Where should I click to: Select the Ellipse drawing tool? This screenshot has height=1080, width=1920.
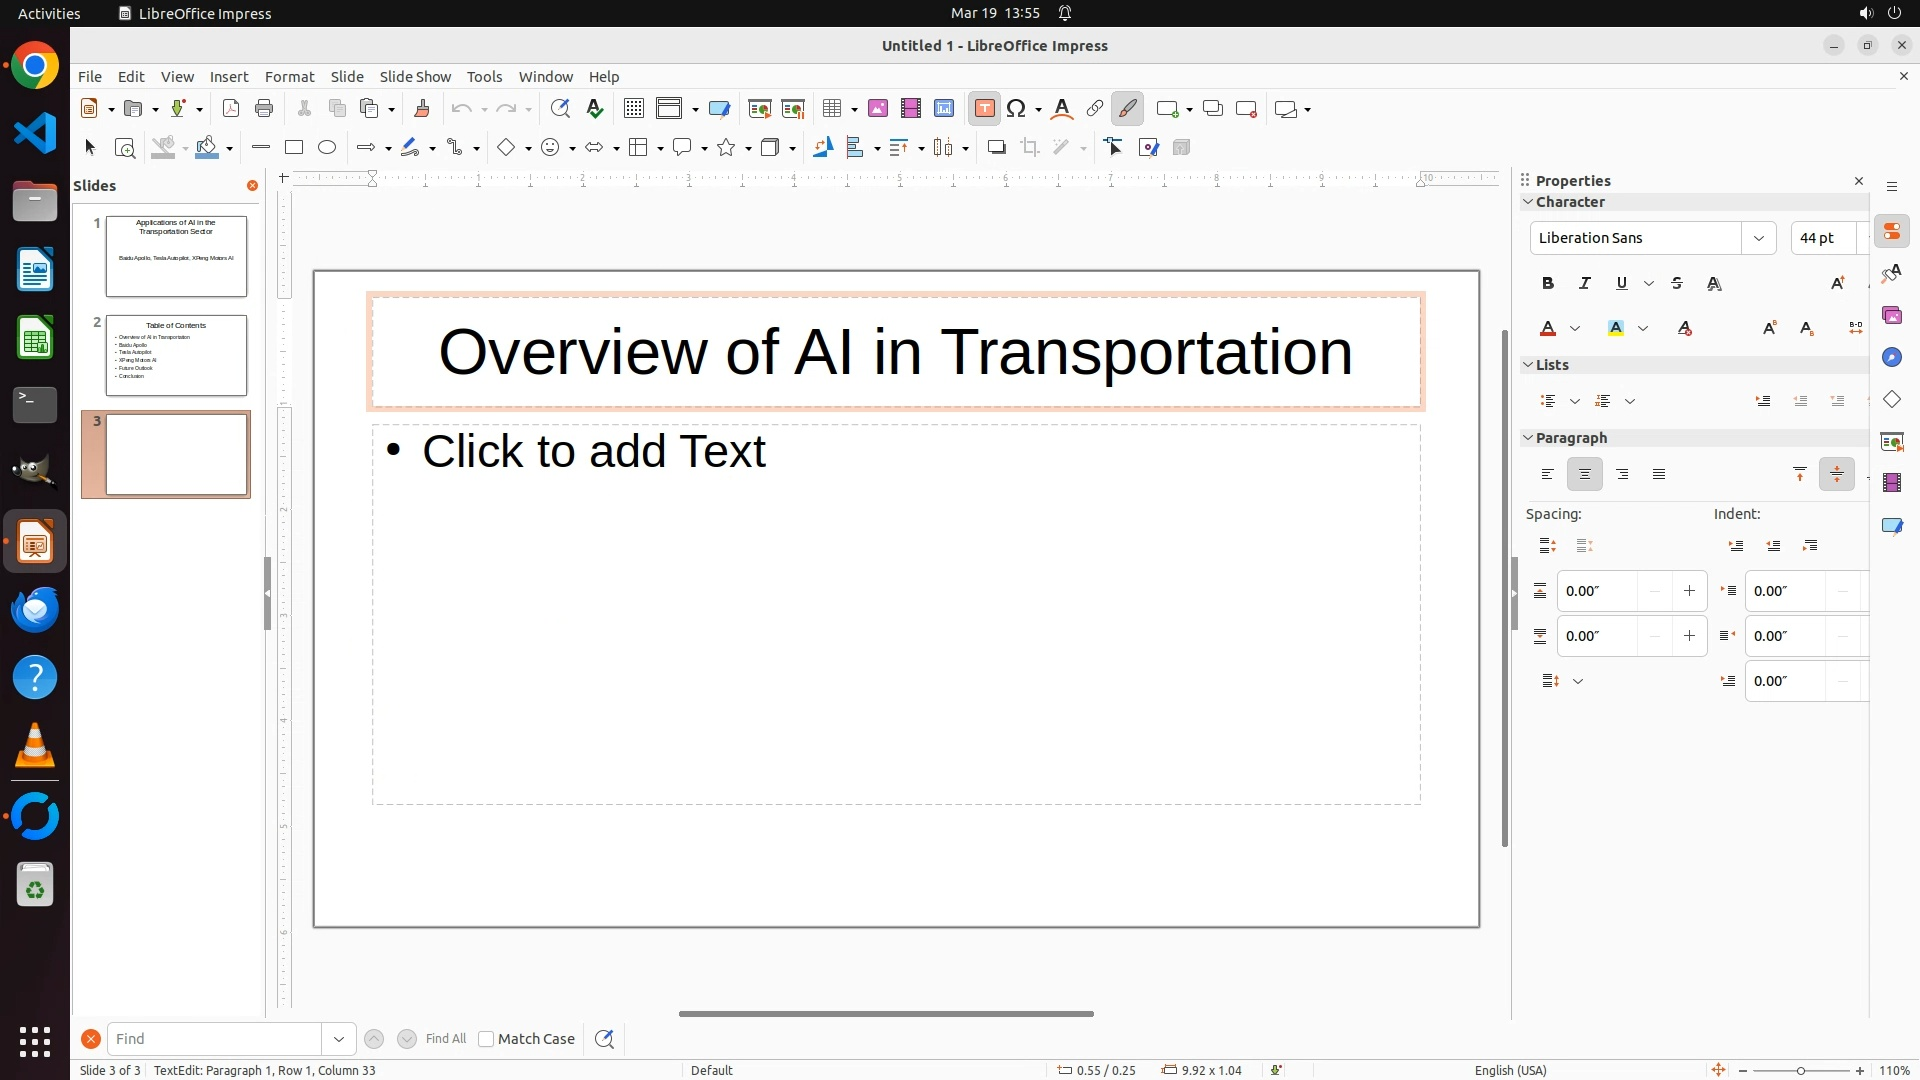327,148
